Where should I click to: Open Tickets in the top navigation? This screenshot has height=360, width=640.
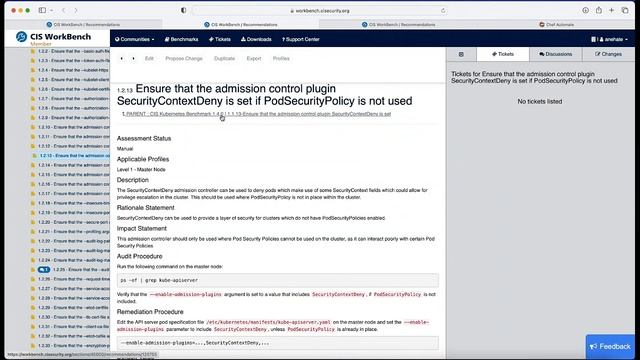(x=220, y=39)
